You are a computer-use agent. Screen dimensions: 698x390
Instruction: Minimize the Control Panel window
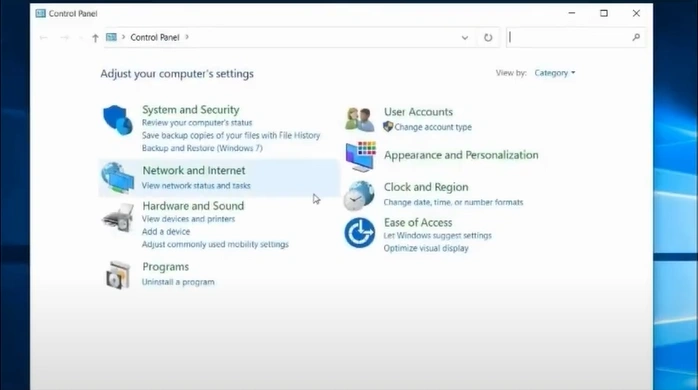(x=572, y=13)
